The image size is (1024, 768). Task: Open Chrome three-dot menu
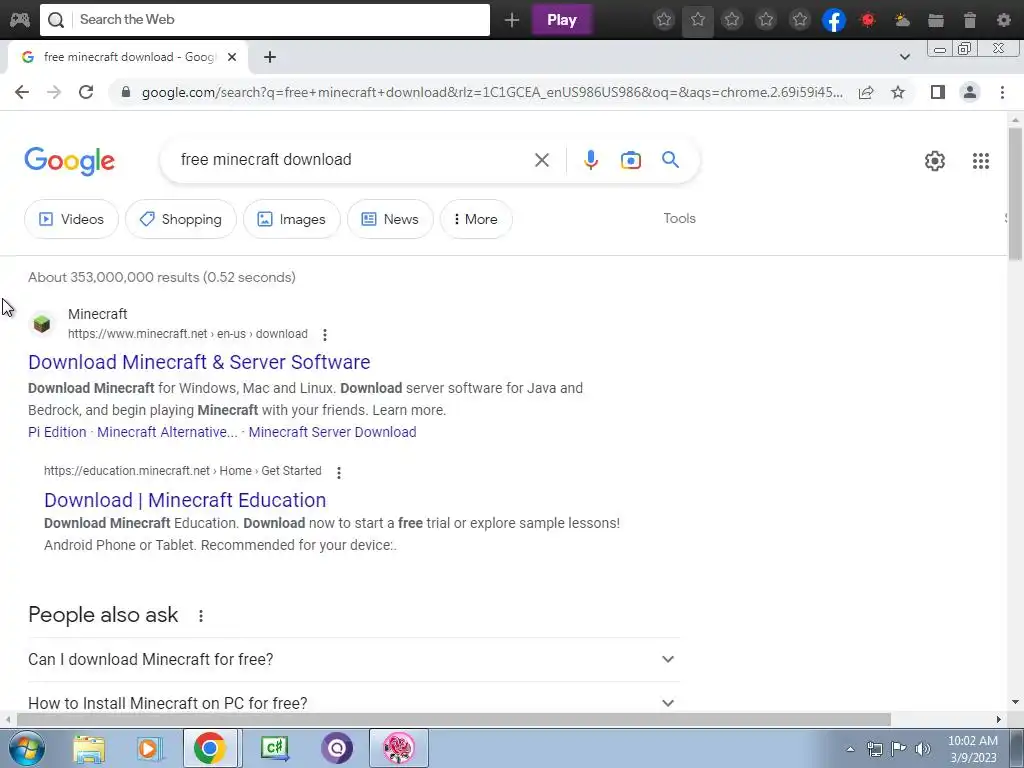point(1002,92)
